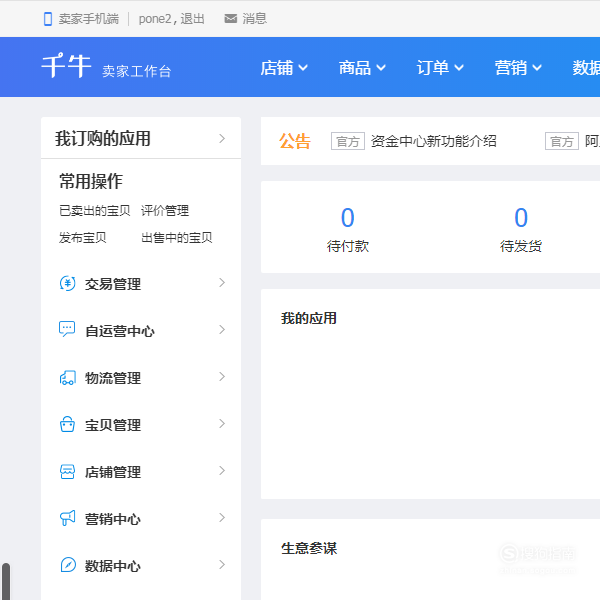600x600 pixels.
Task: Click the 数据中心 compass icon
Action: [x=68, y=565]
